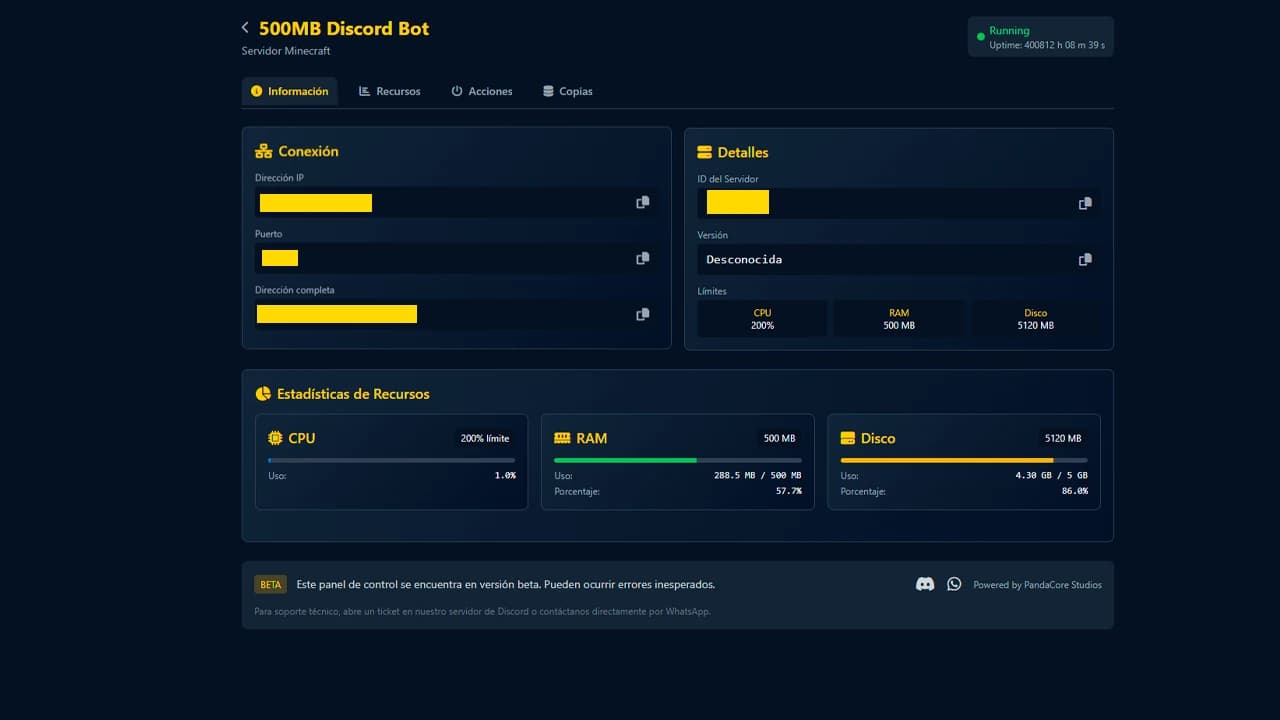Click the 200% límite badge
Viewport: 1280px width, 720px height.
485,438
